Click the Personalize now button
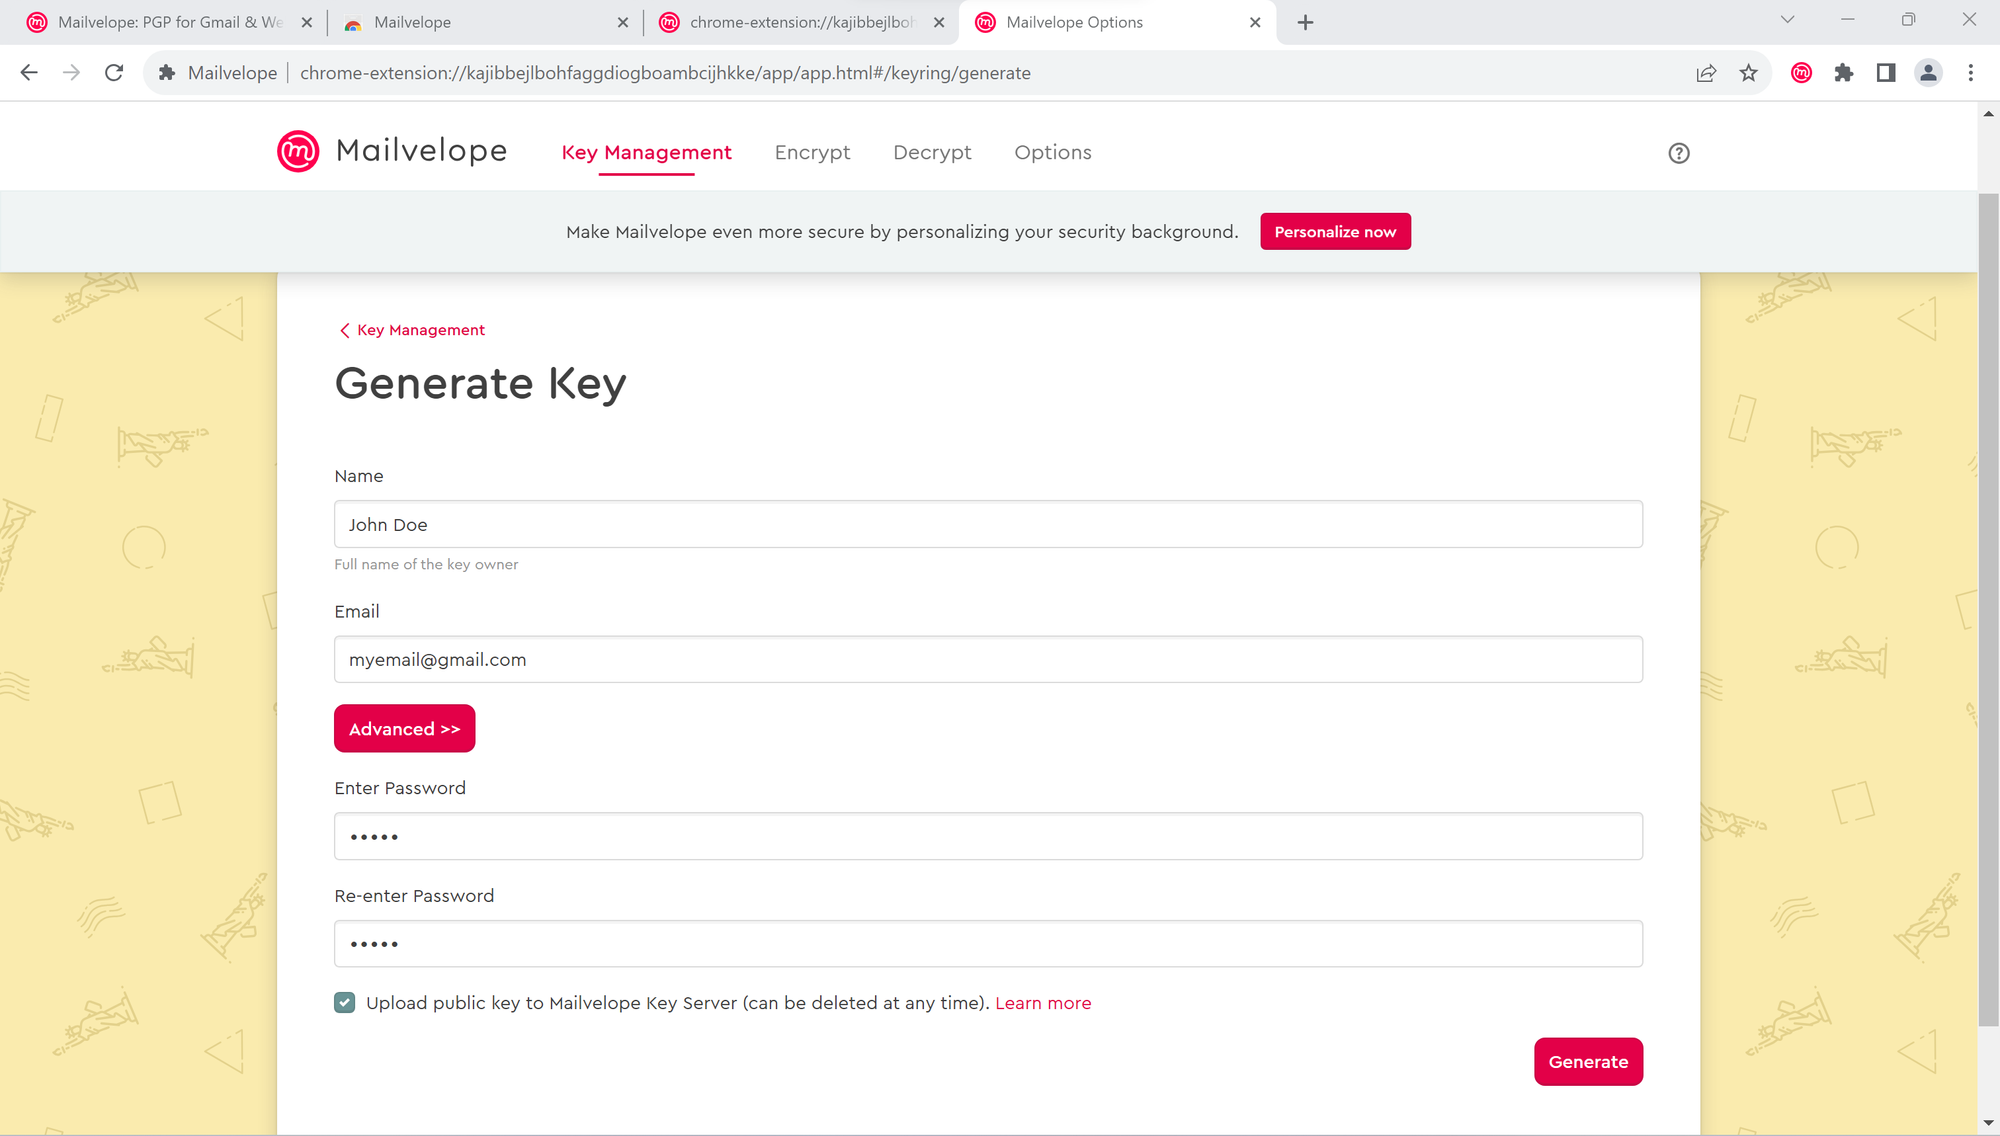Image resolution: width=2000 pixels, height=1136 pixels. 1335,232
